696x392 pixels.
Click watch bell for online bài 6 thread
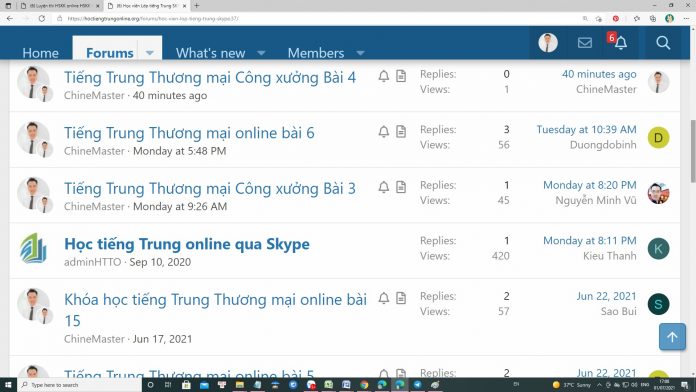[x=384, y=131]
